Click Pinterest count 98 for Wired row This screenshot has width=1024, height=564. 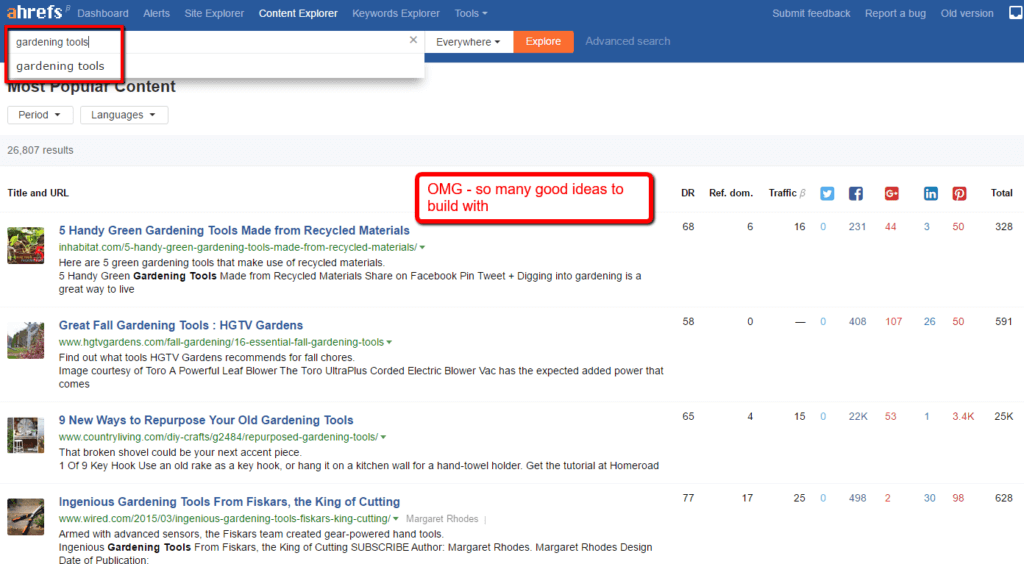[x=958, y=498]
